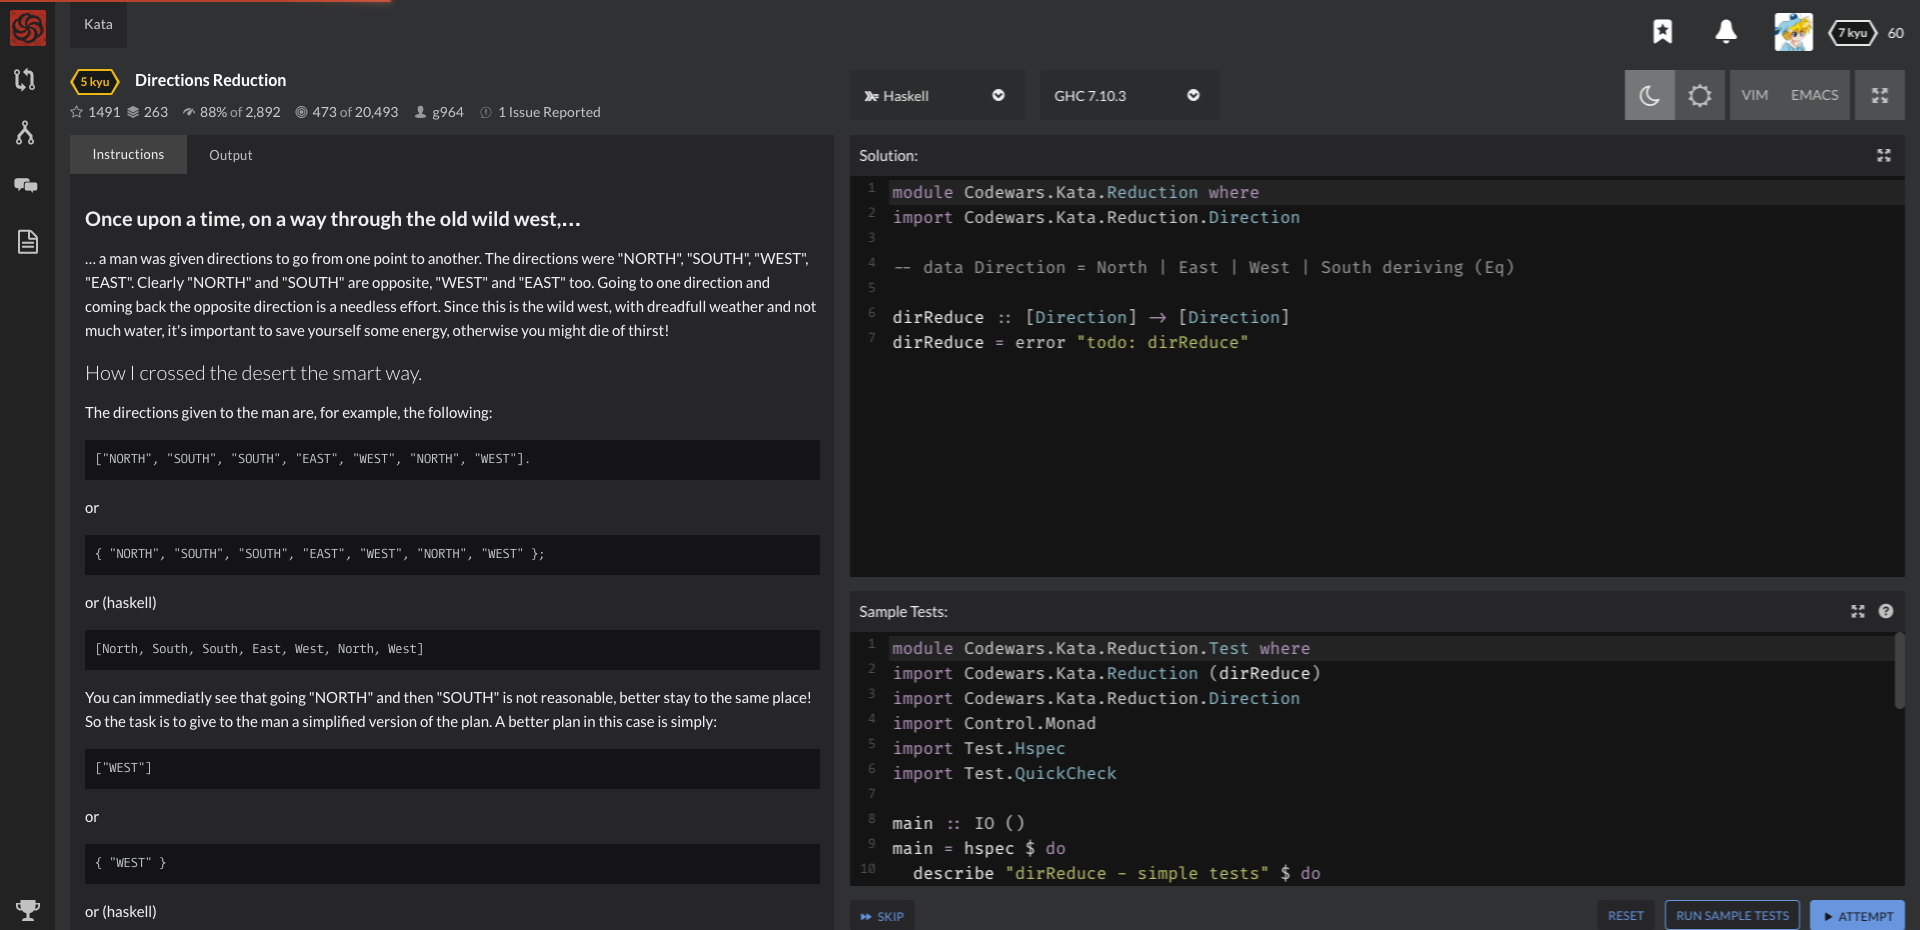
Task: Switch to light theme via sun icon
Action: [1700, 94]
